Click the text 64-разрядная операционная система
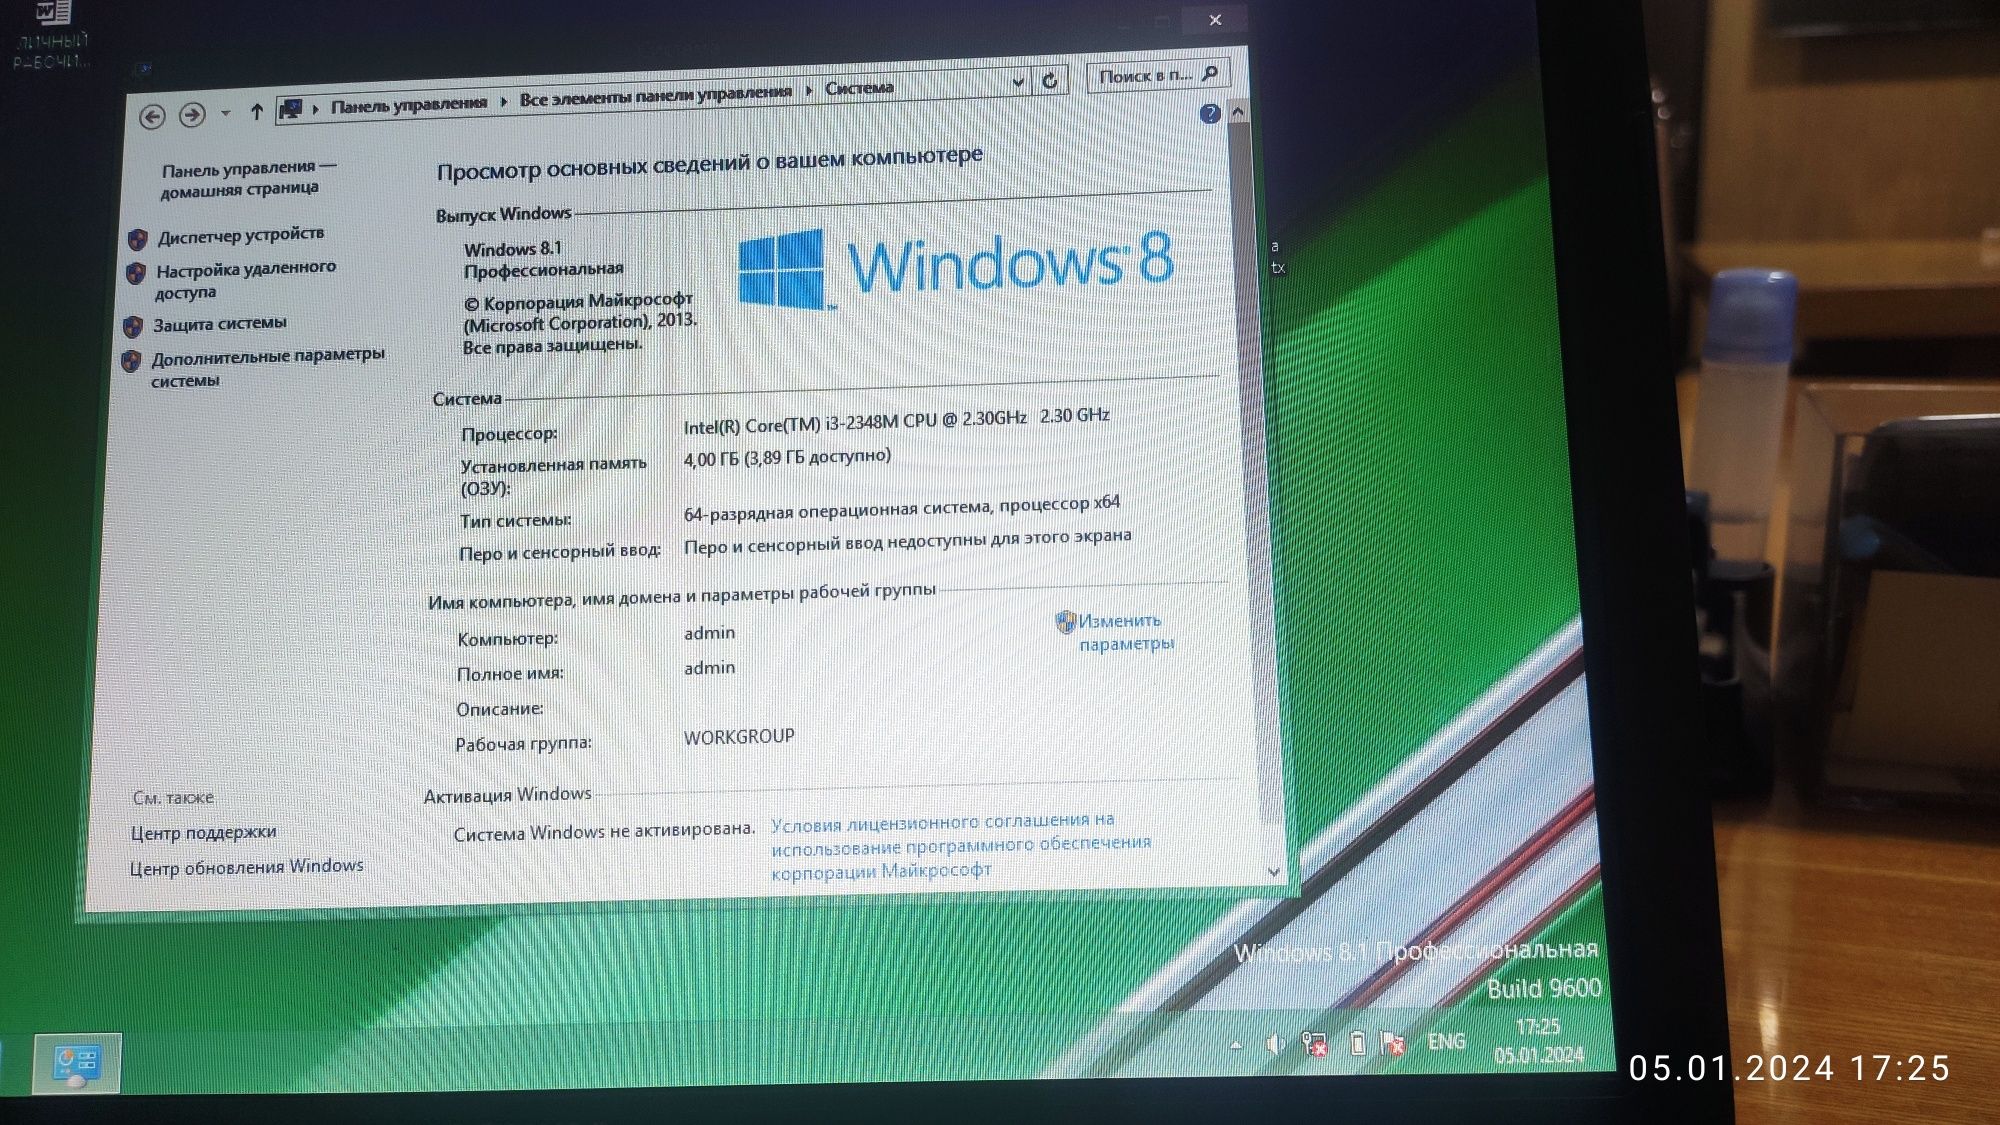 point(901,508)
